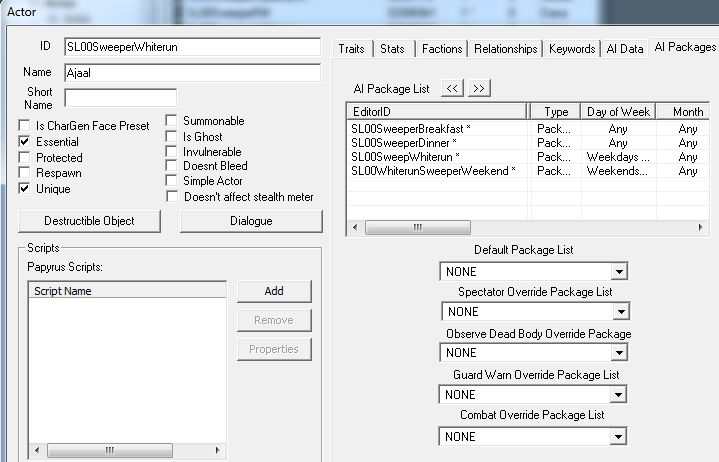Click the Type column header
Image resolution: width=719 pixels, height=462 pixels.
pos(556,112)
